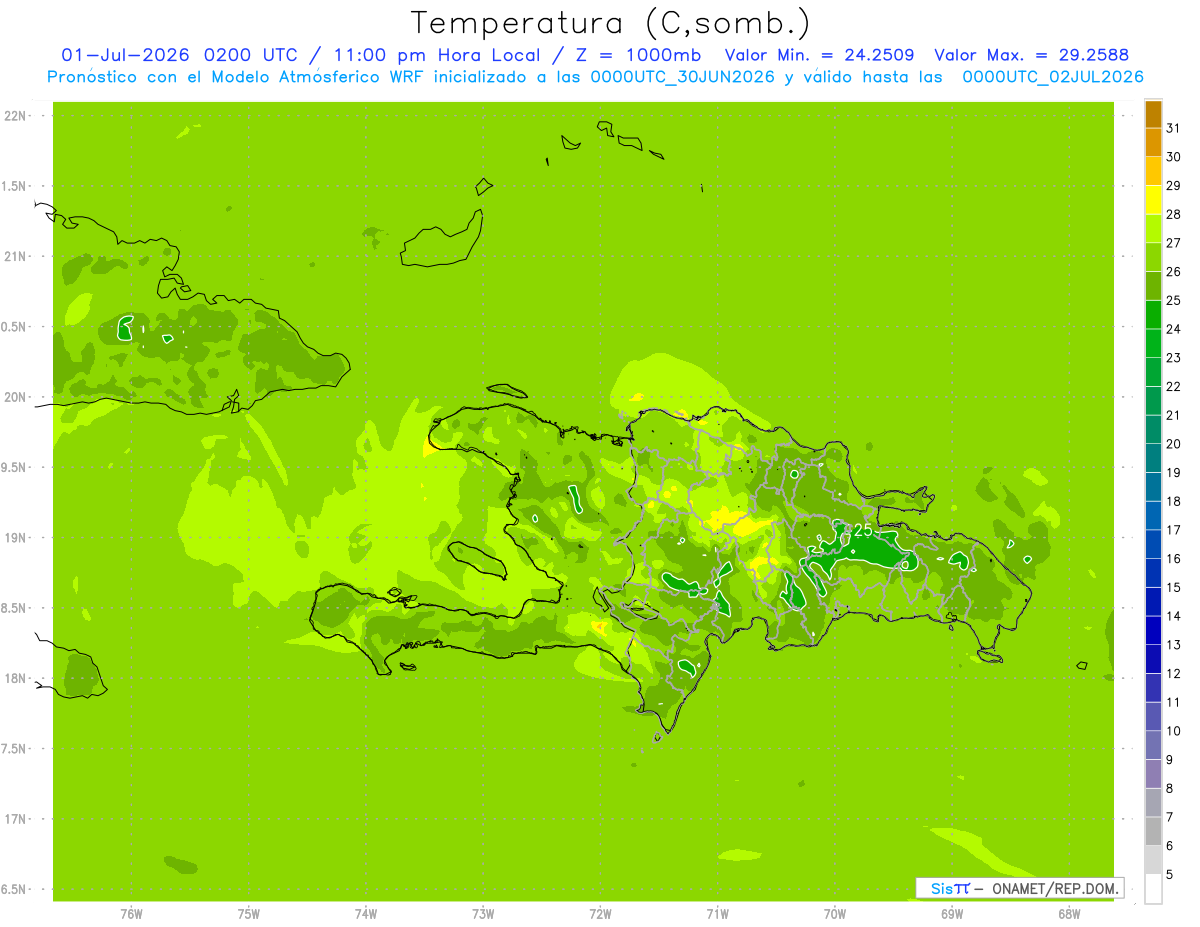Click the initialization time "0000UTC_30JUN2026"
Viewport: 1200px width, 927px height.
(683, 77)
